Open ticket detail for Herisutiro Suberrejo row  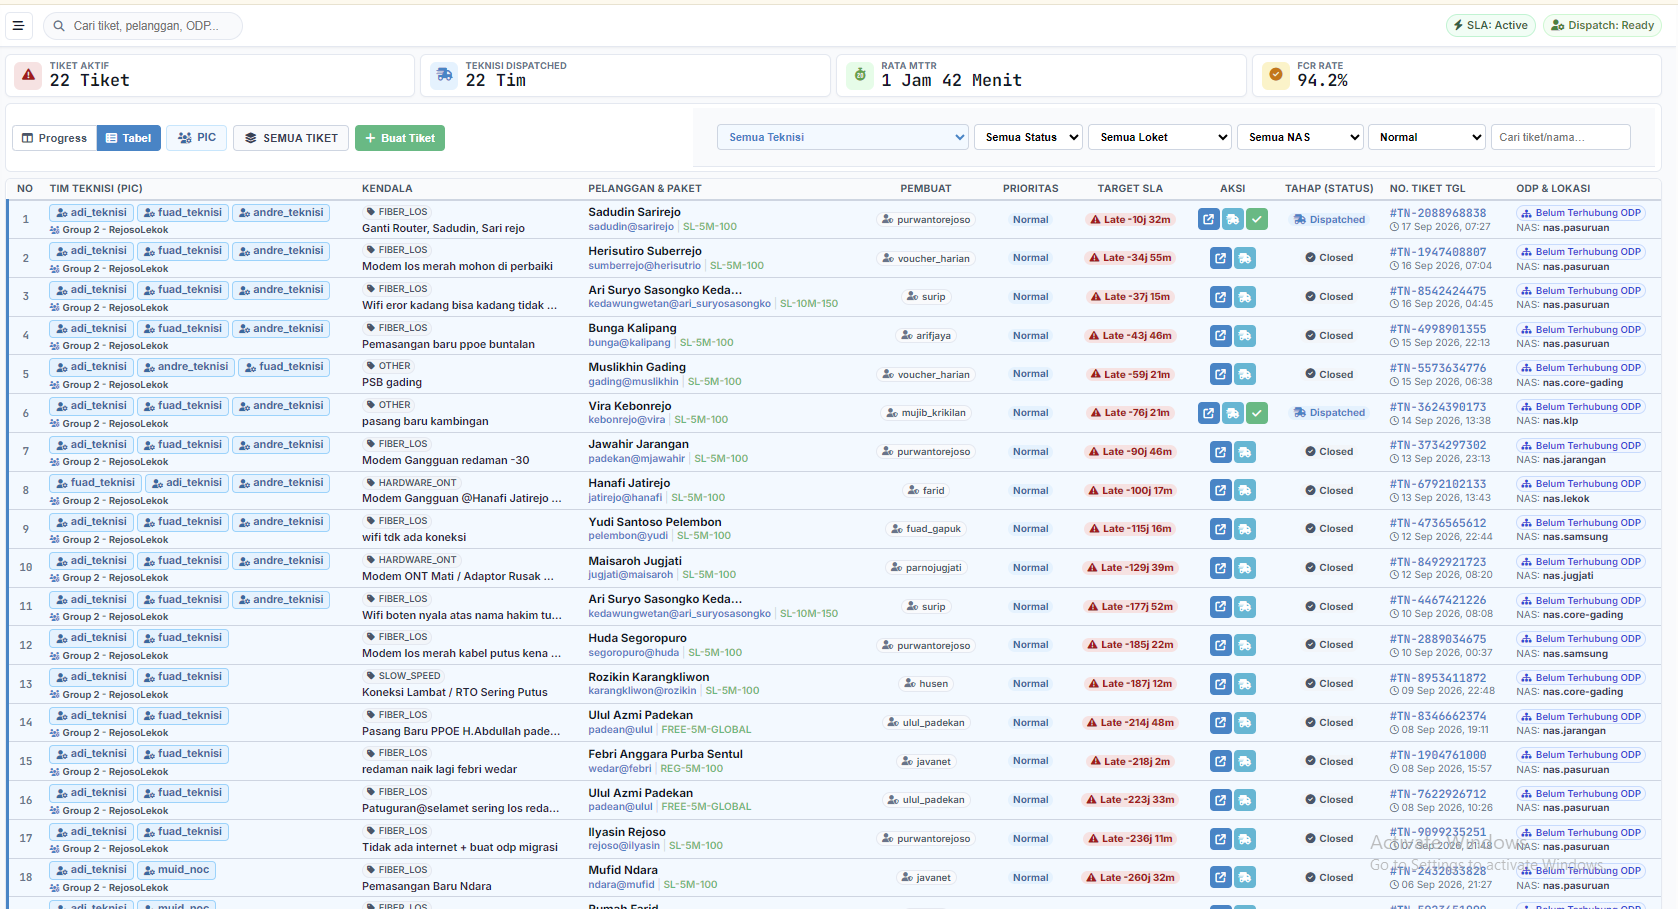1221,258
